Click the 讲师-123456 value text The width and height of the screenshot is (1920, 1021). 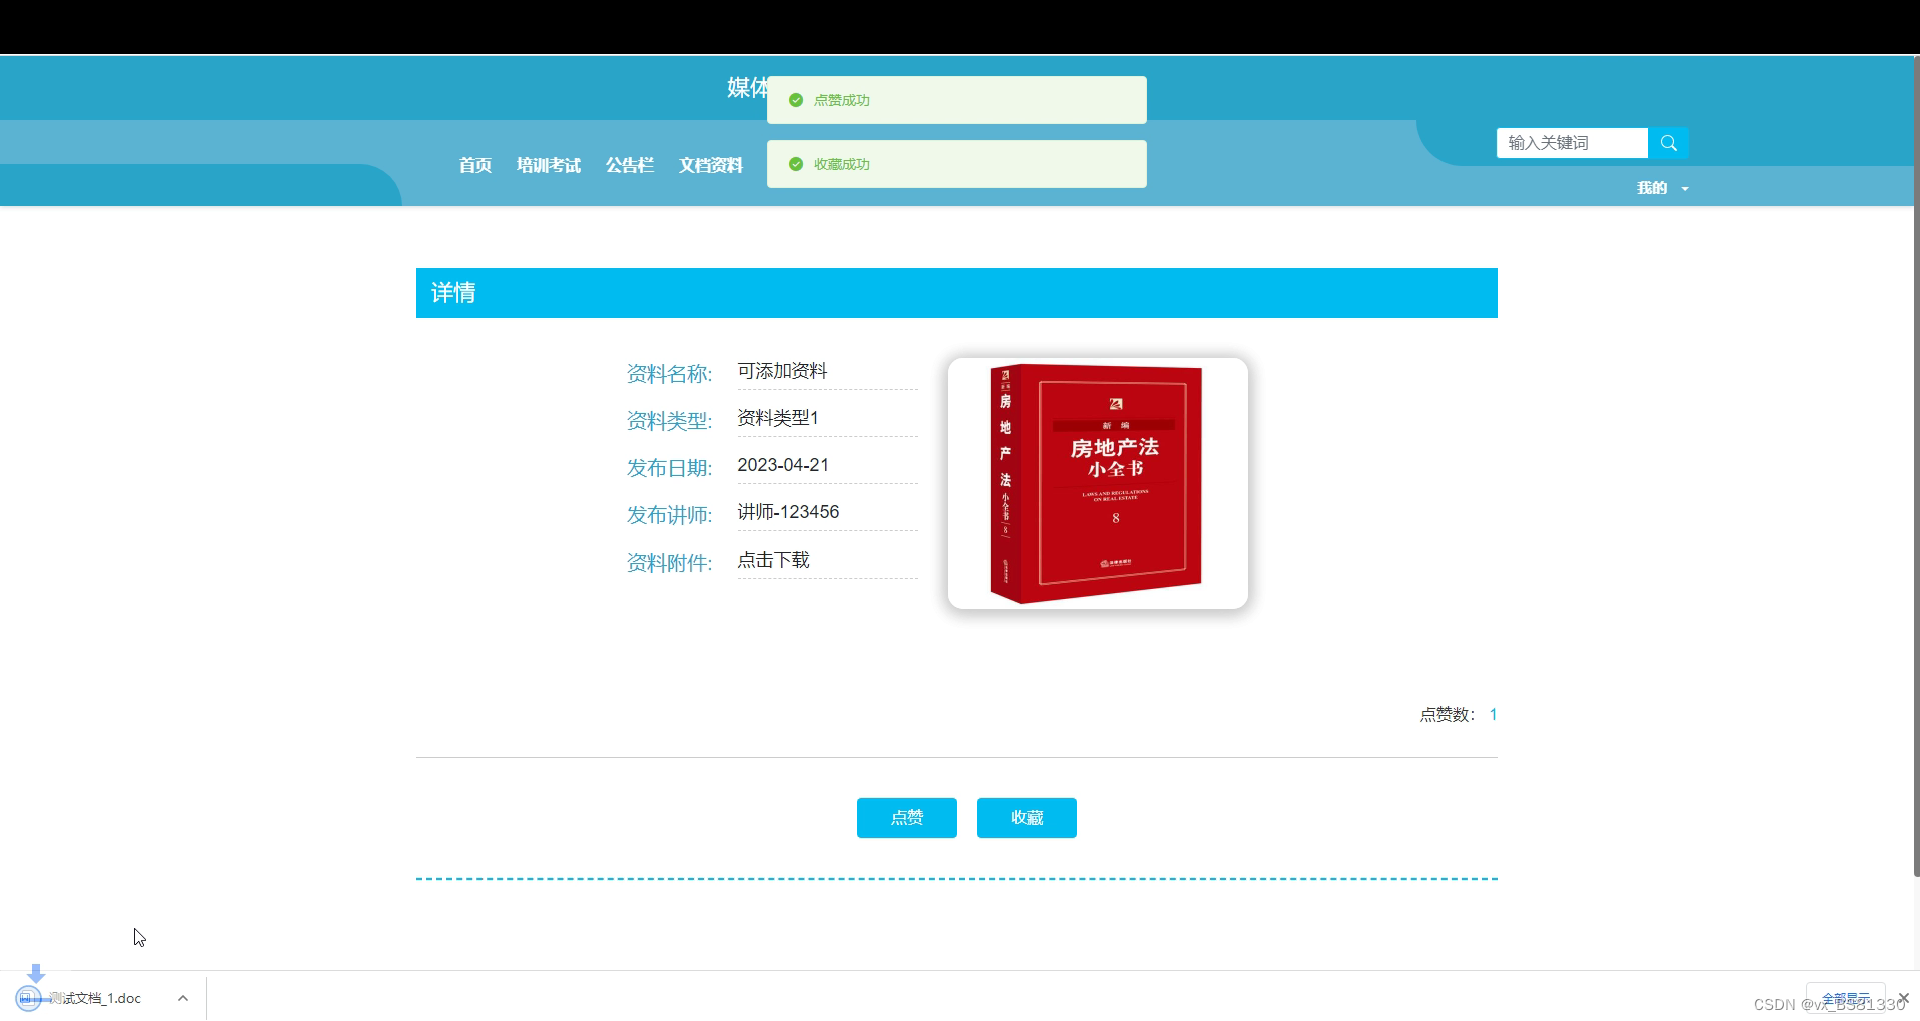[788, 512]
